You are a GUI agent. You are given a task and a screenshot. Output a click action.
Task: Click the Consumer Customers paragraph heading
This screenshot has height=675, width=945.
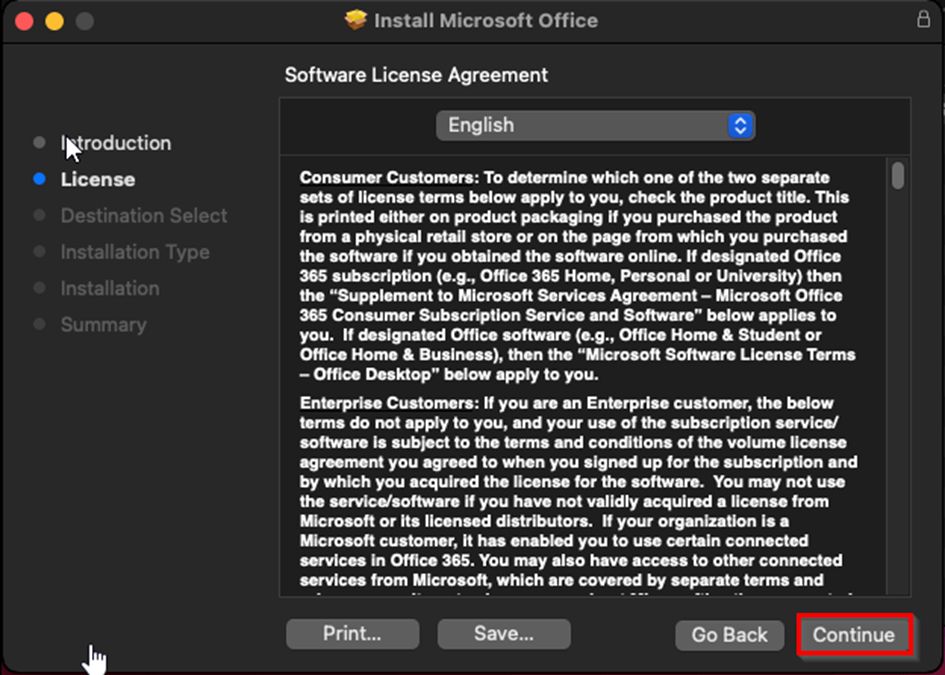point(389,178)
